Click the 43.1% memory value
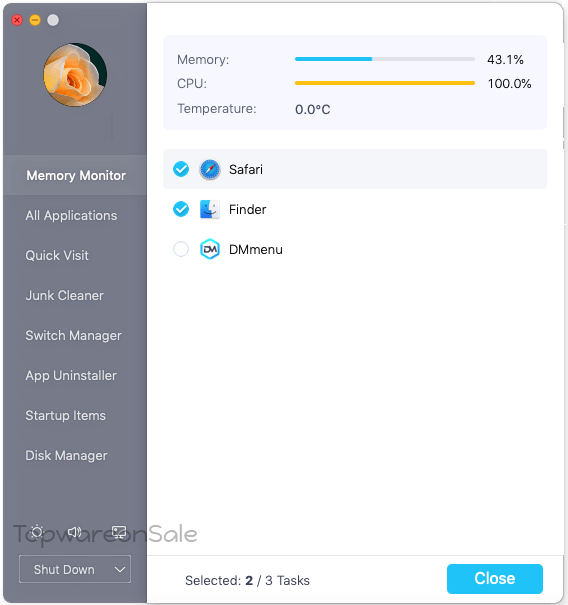 pyautogui.click(x=505, y=59)
